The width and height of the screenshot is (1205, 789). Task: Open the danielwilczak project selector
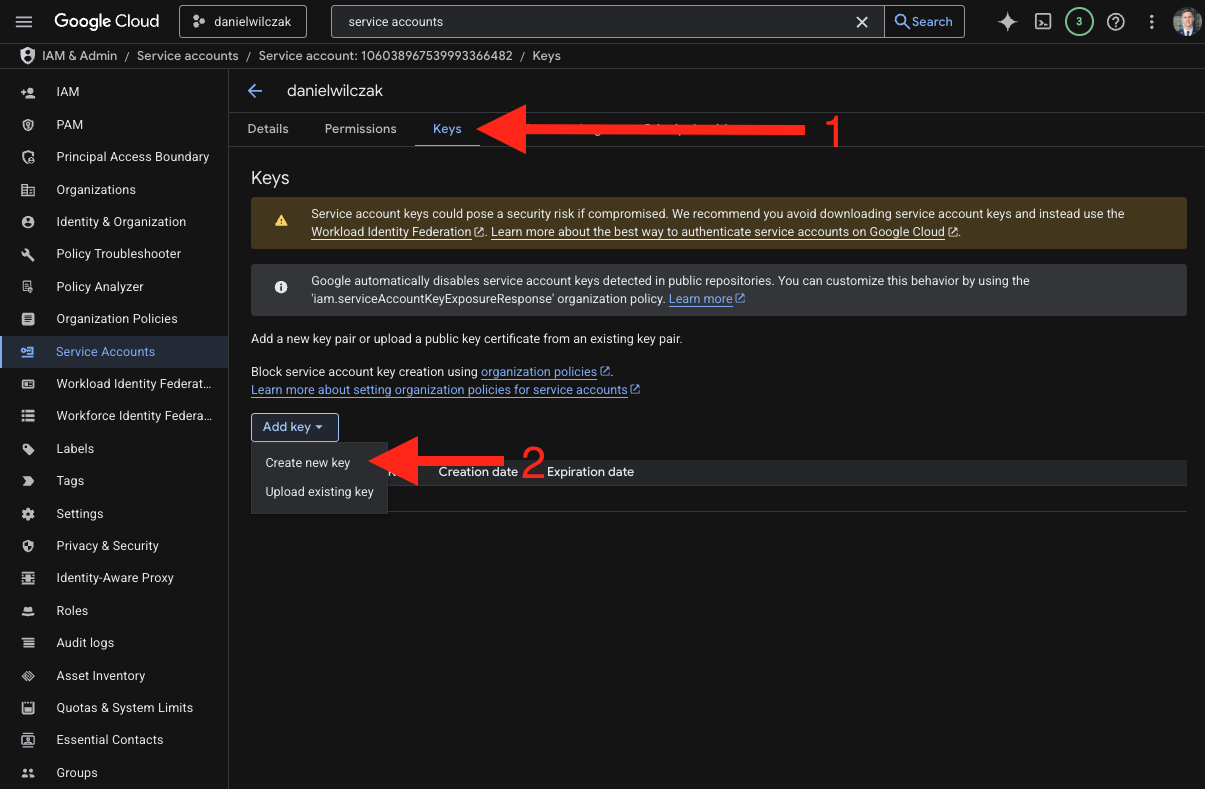(242, 22)
